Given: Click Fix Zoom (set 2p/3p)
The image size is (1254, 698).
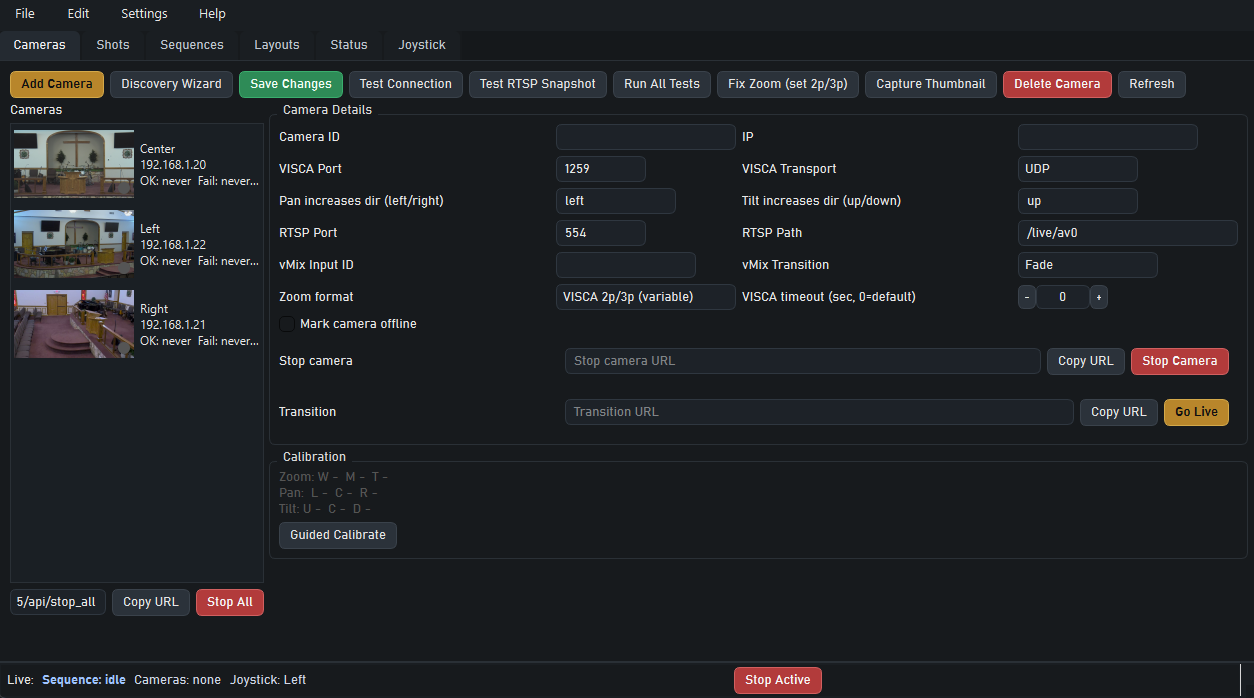Looking at the screenshot, I should click(x=787, y=84).
